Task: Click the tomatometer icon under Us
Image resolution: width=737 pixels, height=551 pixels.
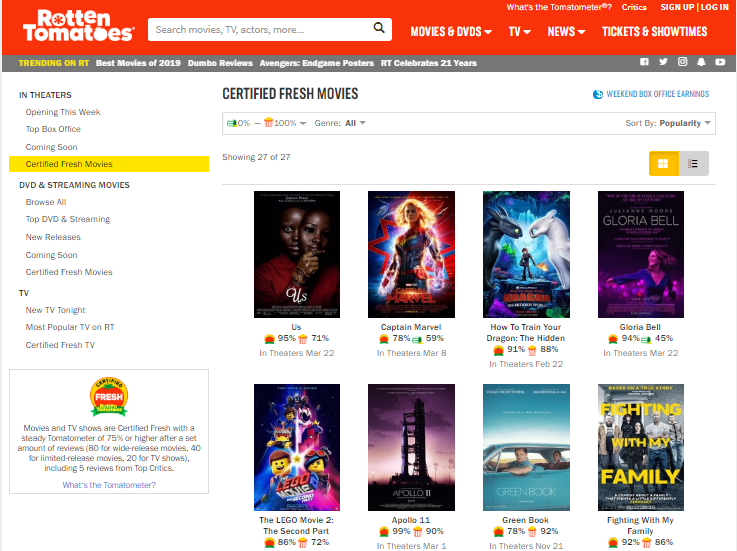Action: [x=269, y=338]
